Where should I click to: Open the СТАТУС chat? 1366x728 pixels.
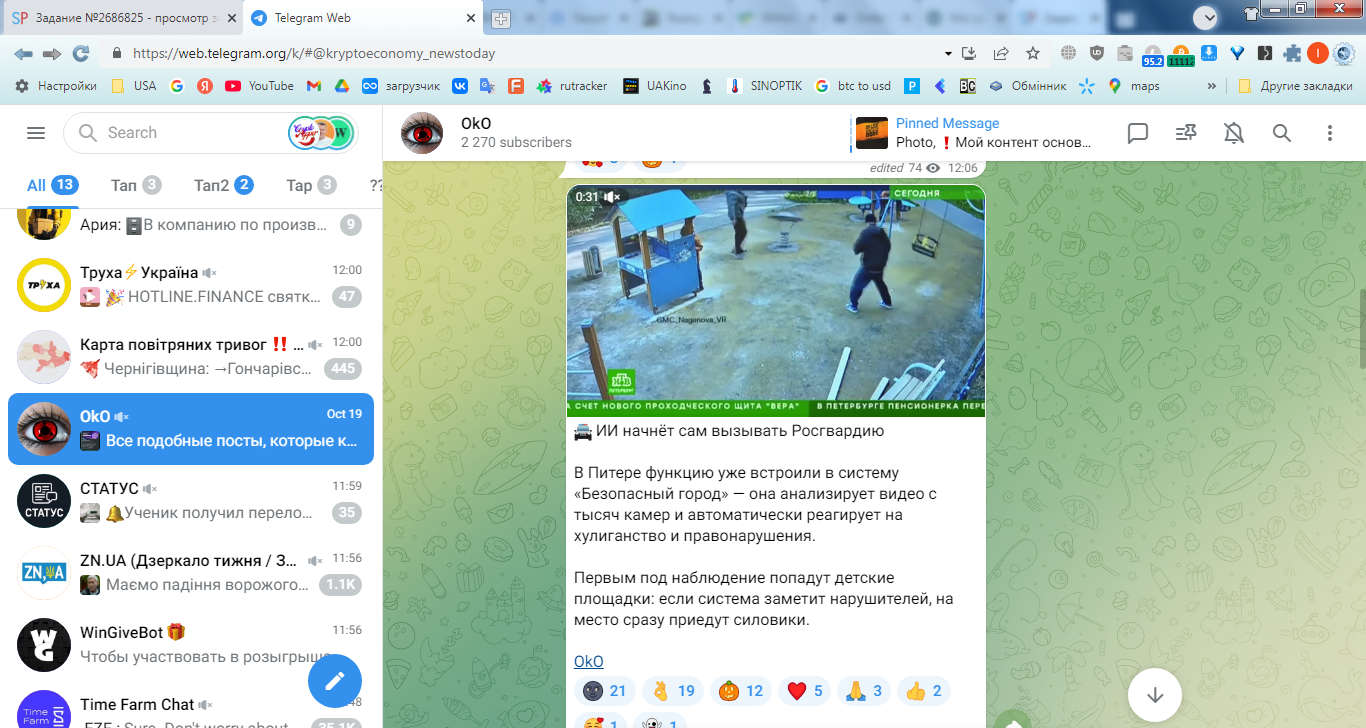pos(191,500)
